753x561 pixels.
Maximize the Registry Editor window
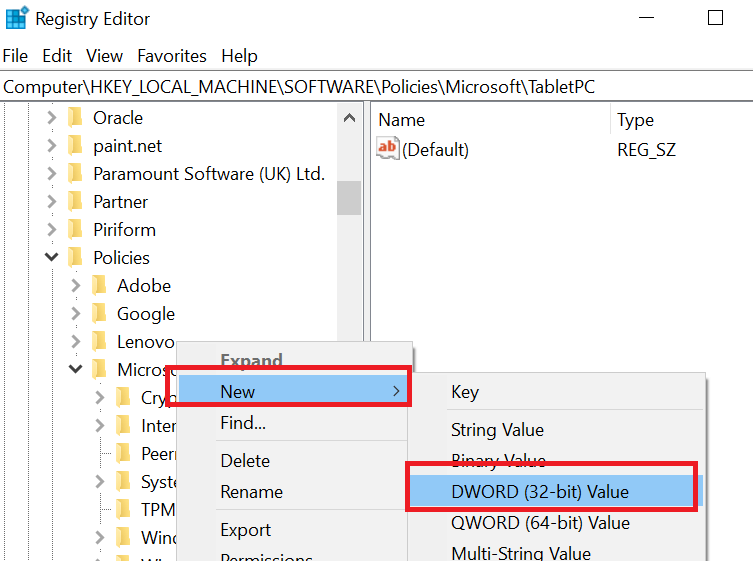[x=715, y=18]
